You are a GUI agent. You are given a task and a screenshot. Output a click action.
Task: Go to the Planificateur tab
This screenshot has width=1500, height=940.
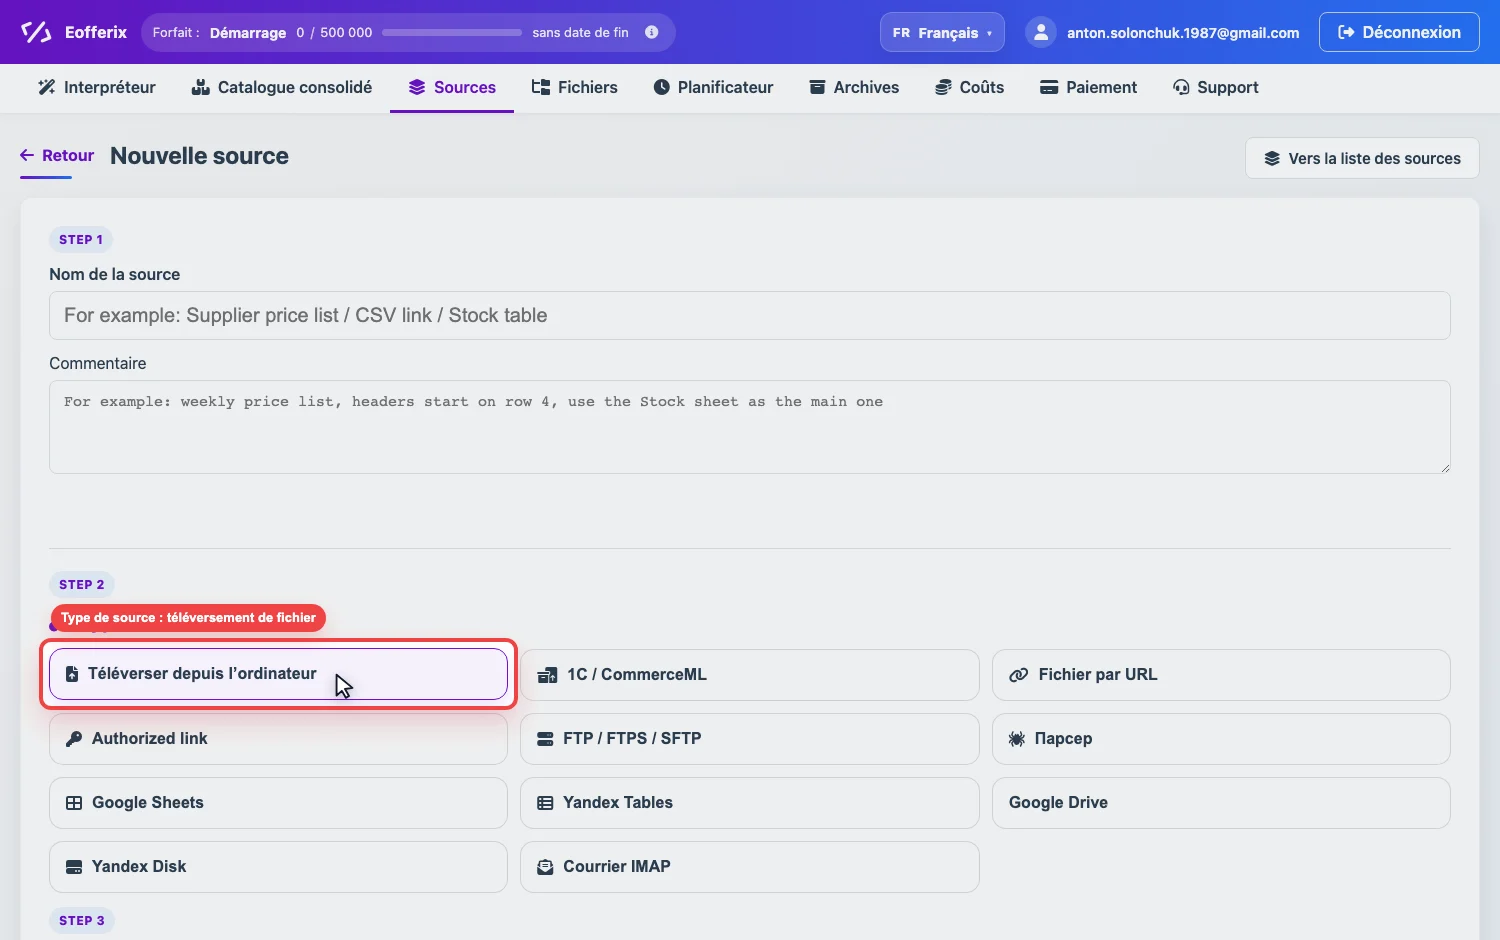[713, 87]
